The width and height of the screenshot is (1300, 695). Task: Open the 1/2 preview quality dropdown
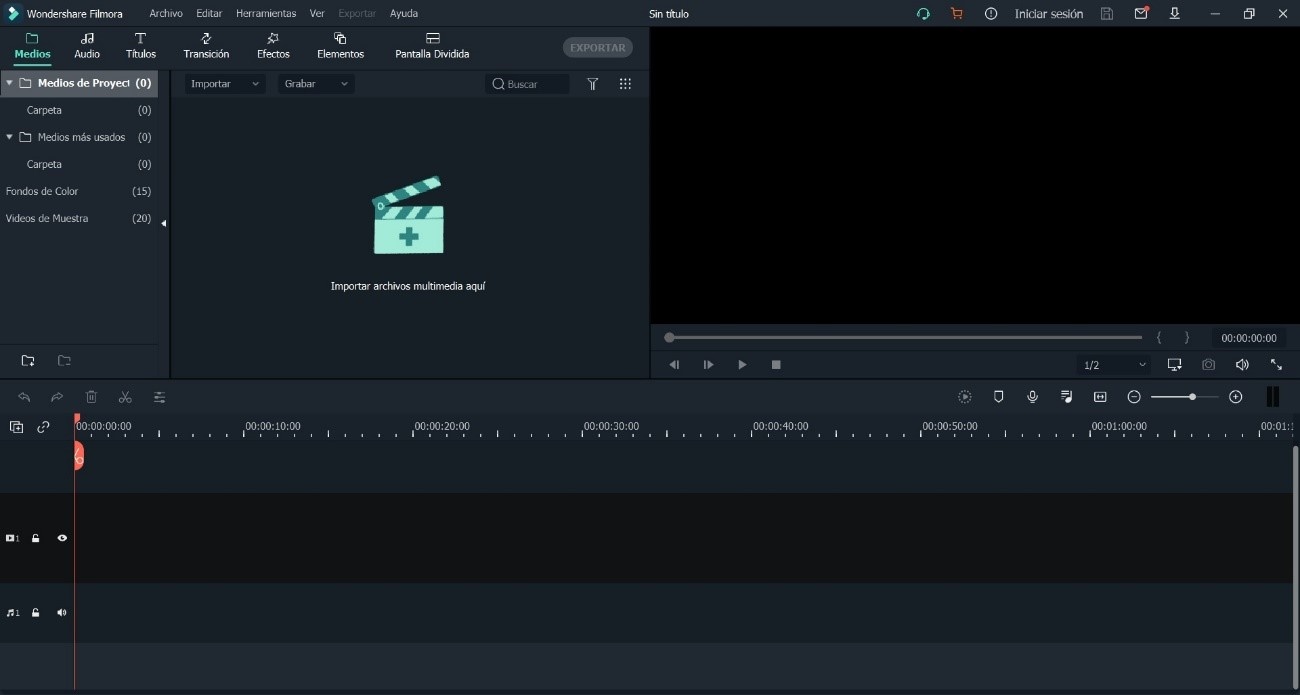(1114, 365)
